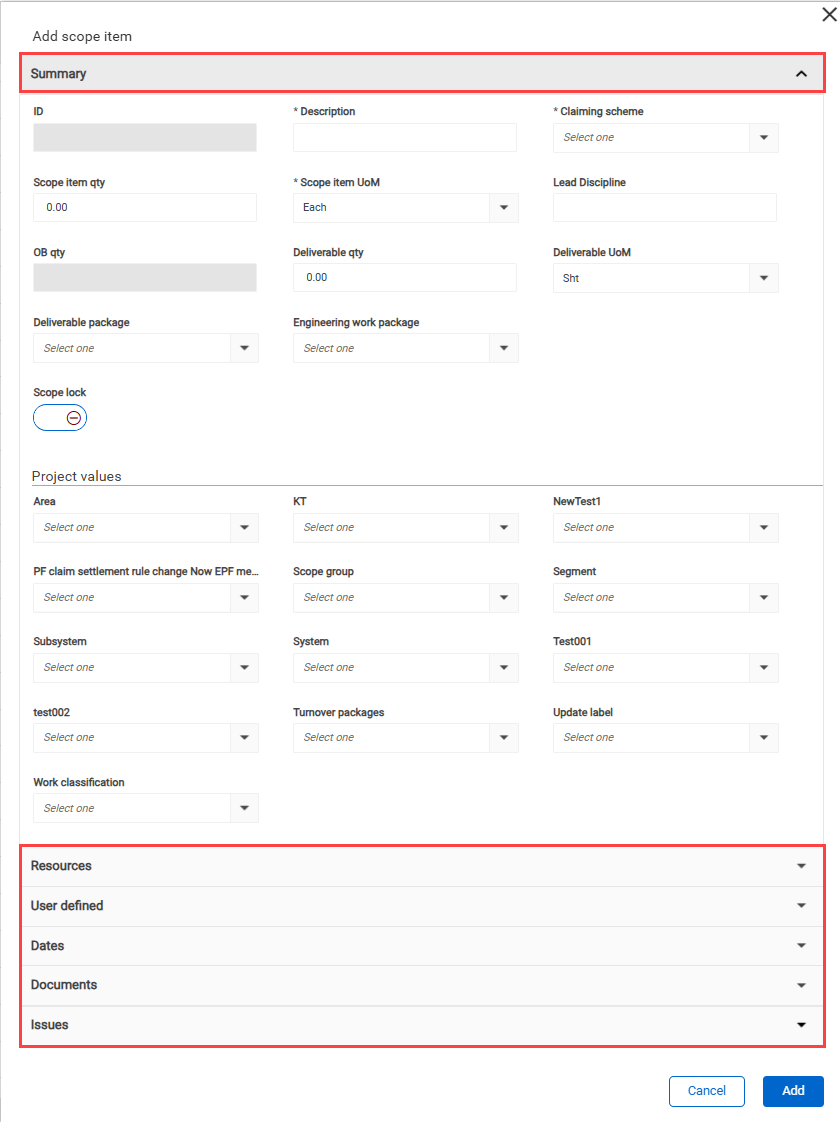The width and height of the screenshot is (840, 1122).
Task: Open the Work classification dropdown arrow
Action: pos(244,808)
